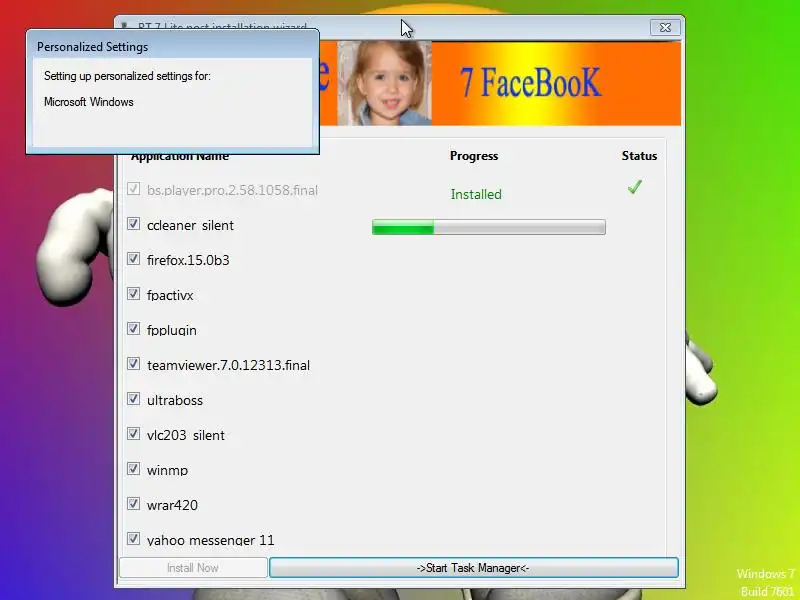This screenshot has height=600, width=800.
Task: Click the ccleaner silent label
Action: coord(190,226)
